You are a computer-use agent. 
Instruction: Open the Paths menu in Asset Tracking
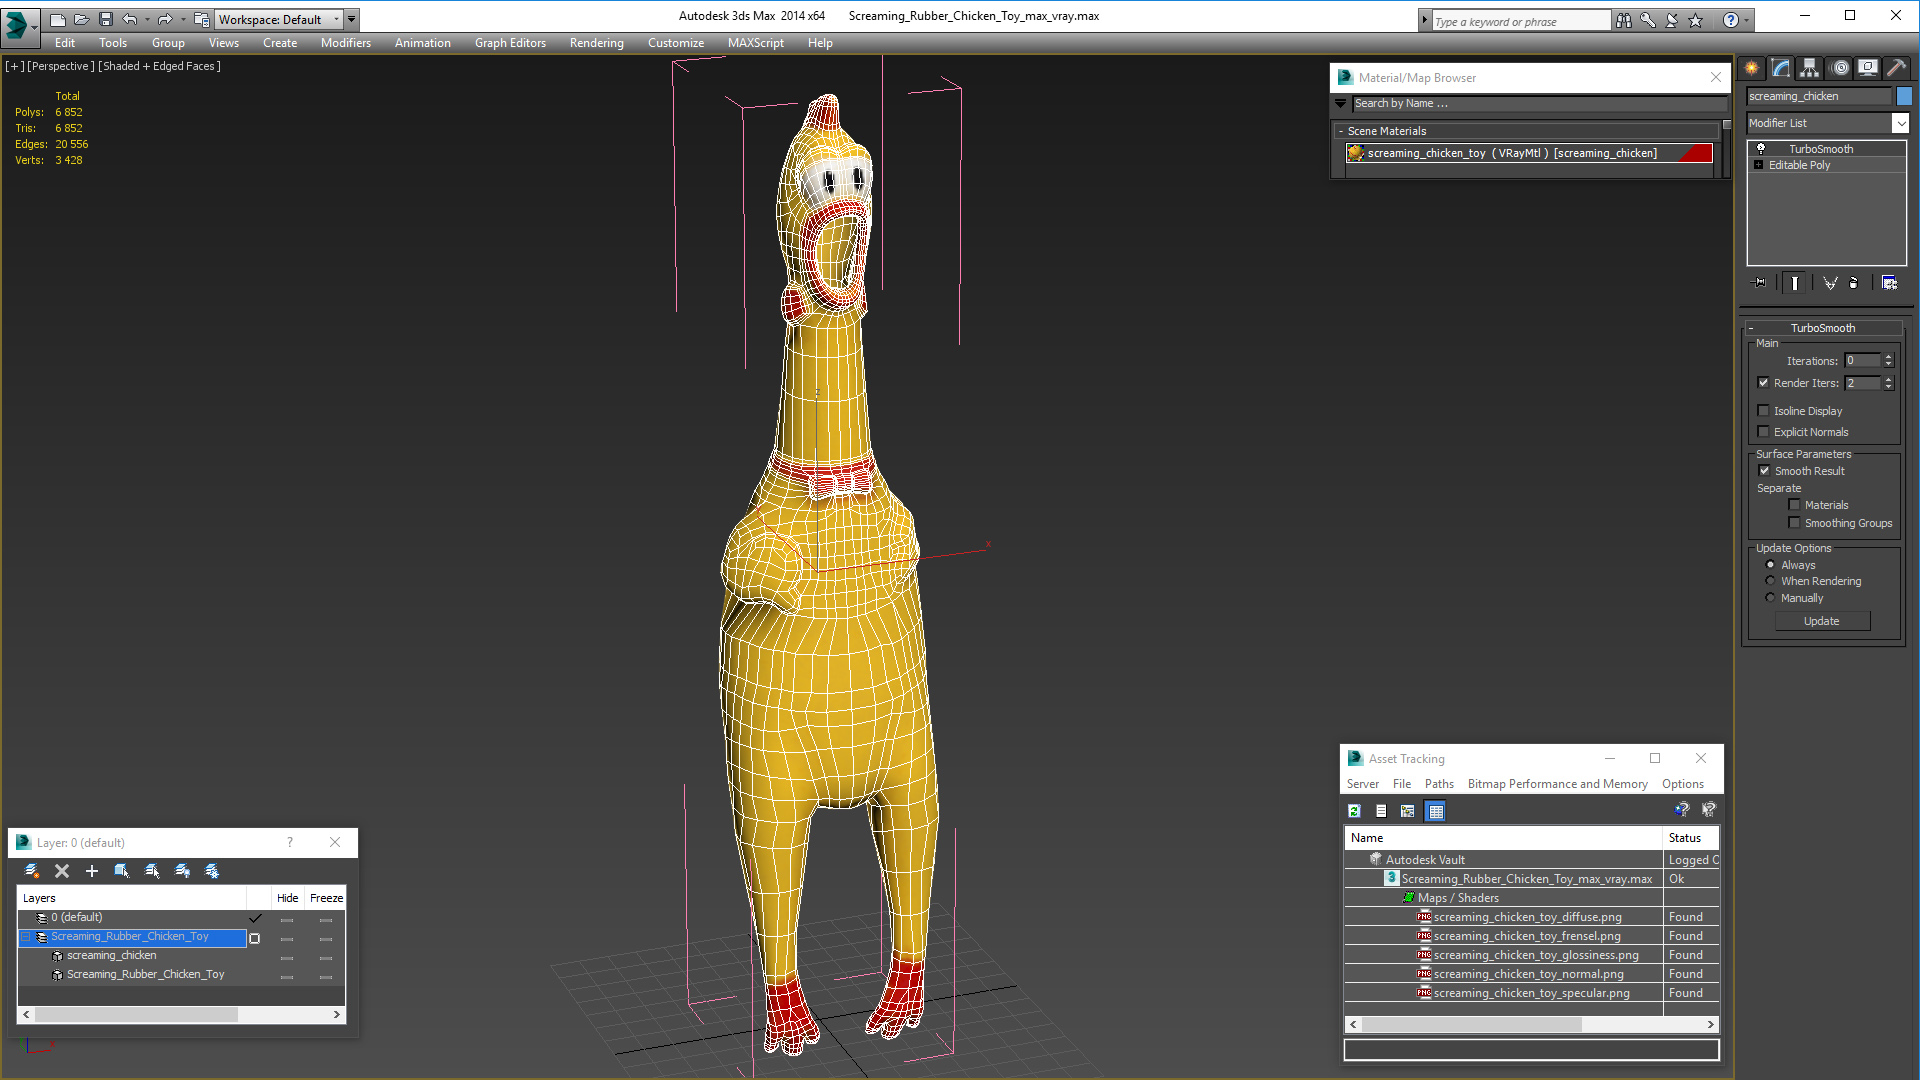click(x=1438, y=784)
